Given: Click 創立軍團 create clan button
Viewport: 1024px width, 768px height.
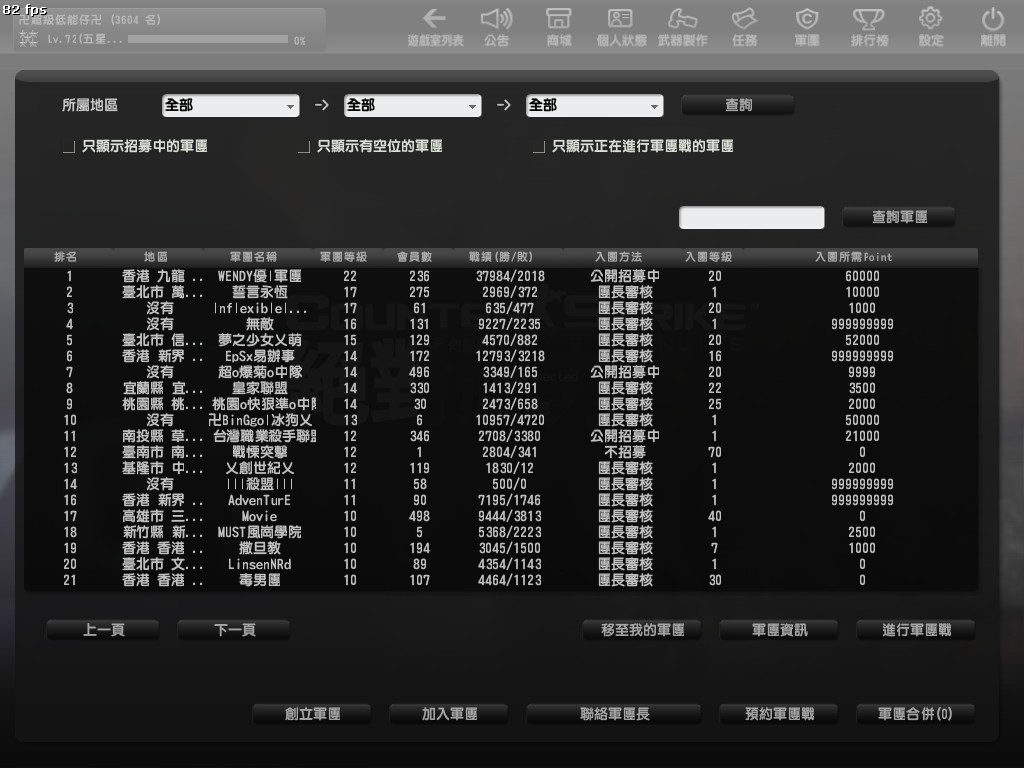Looking at the screenshot, I should [x=312, y=714].
